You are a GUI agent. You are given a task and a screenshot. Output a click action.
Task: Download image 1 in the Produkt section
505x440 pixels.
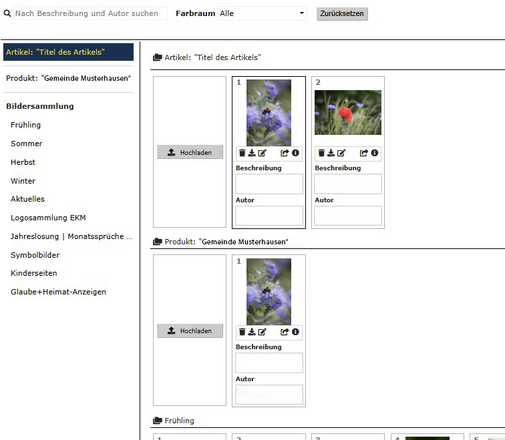click(252, 332)
